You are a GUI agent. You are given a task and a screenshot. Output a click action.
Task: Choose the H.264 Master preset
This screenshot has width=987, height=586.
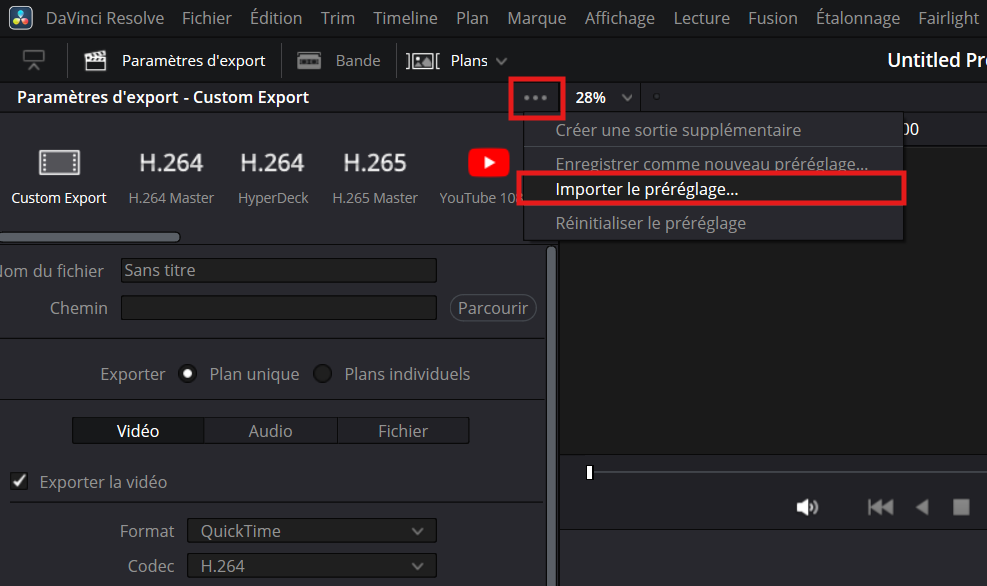171,163
